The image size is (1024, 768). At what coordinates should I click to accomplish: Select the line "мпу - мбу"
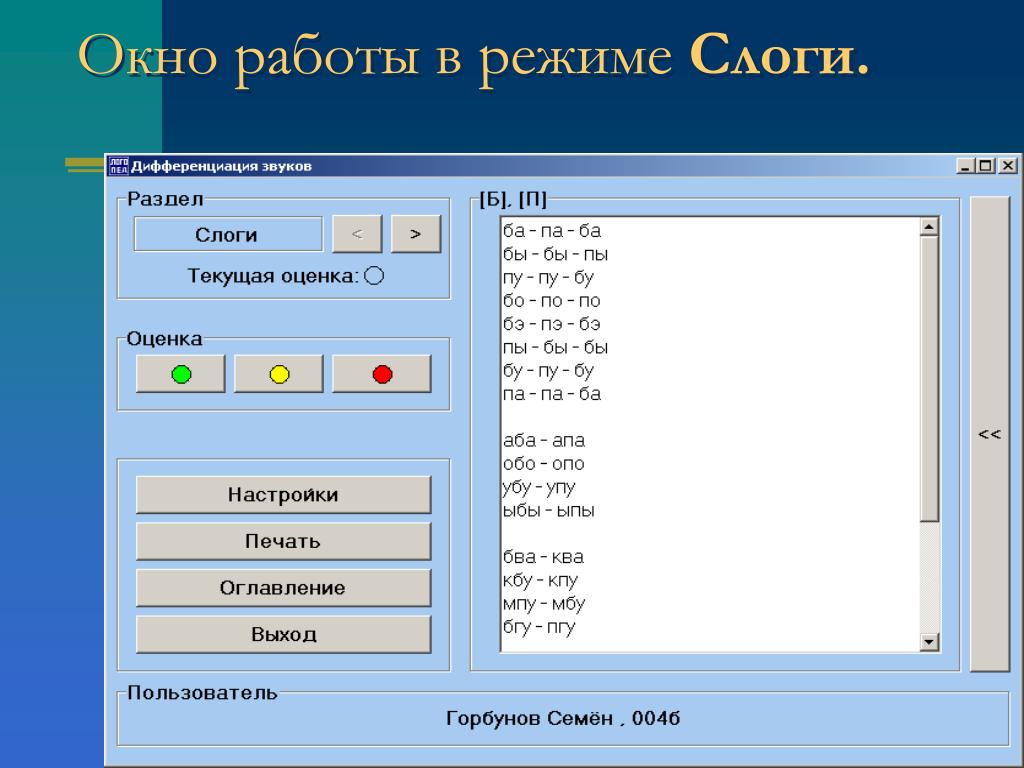coord(544,603)
